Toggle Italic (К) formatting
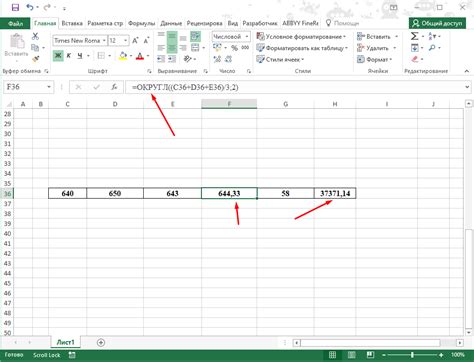Image resolution: width=474 pixels, height=362 pixels. [x=69, y=56]
